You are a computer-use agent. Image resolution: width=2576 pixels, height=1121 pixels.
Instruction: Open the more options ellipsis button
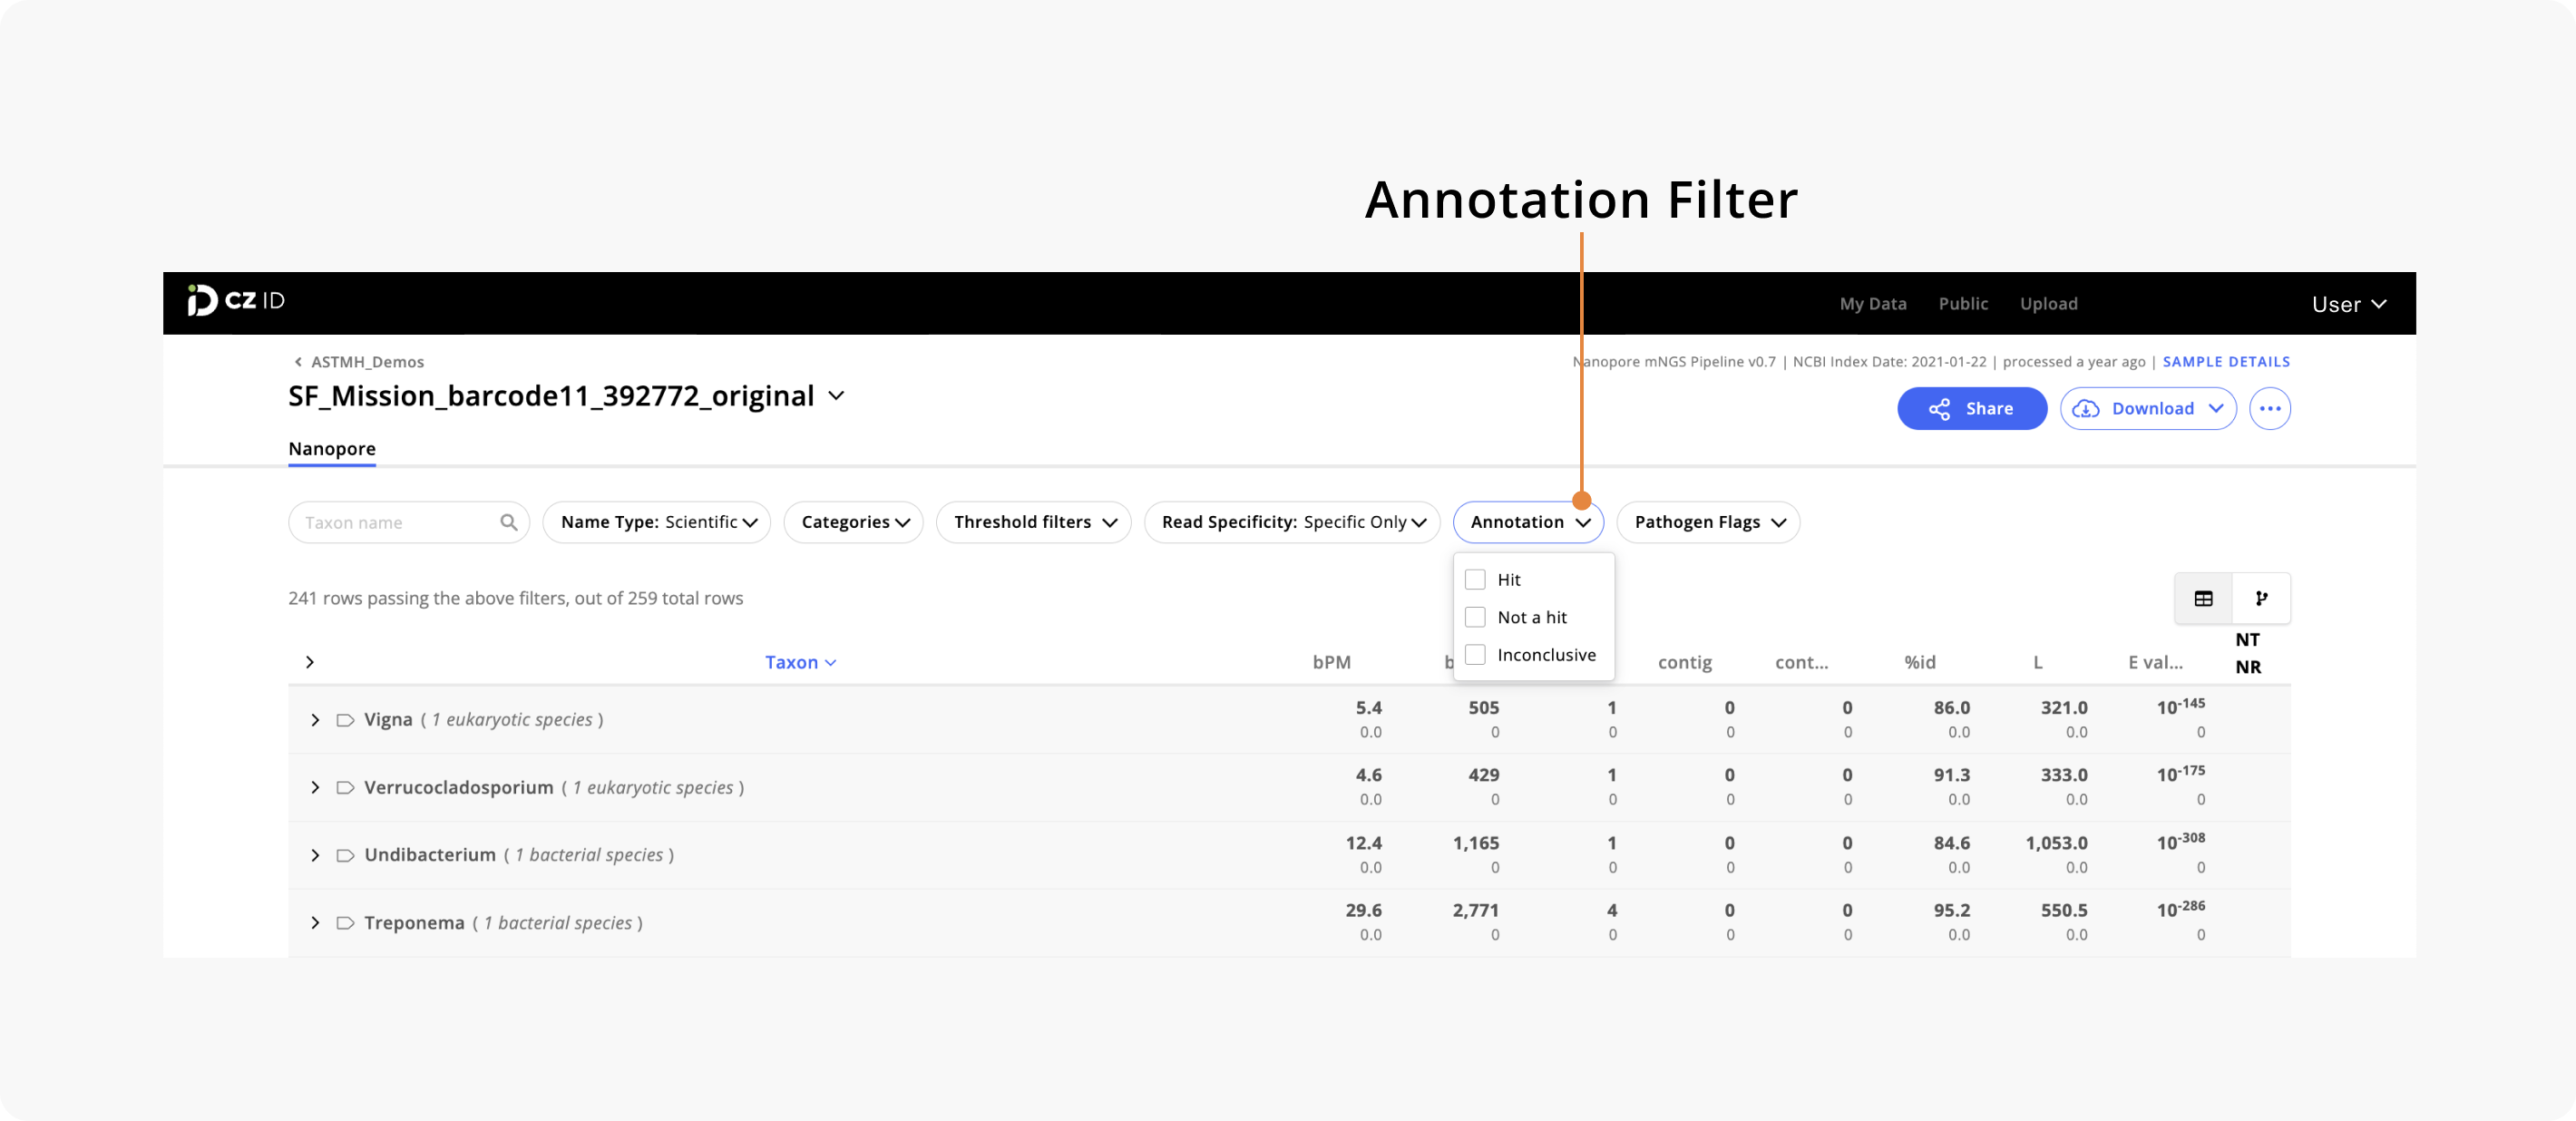point(2269,408)
